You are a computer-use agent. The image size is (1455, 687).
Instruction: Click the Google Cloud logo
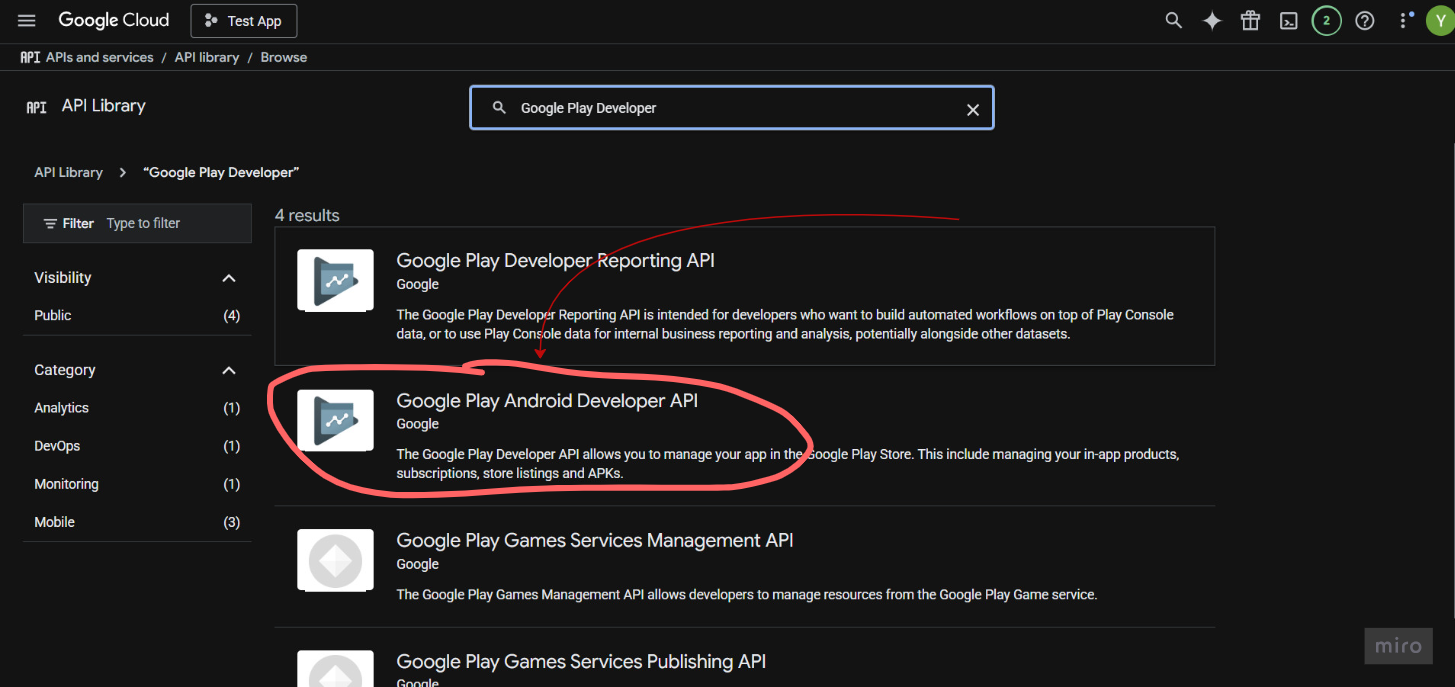[114, 20]
